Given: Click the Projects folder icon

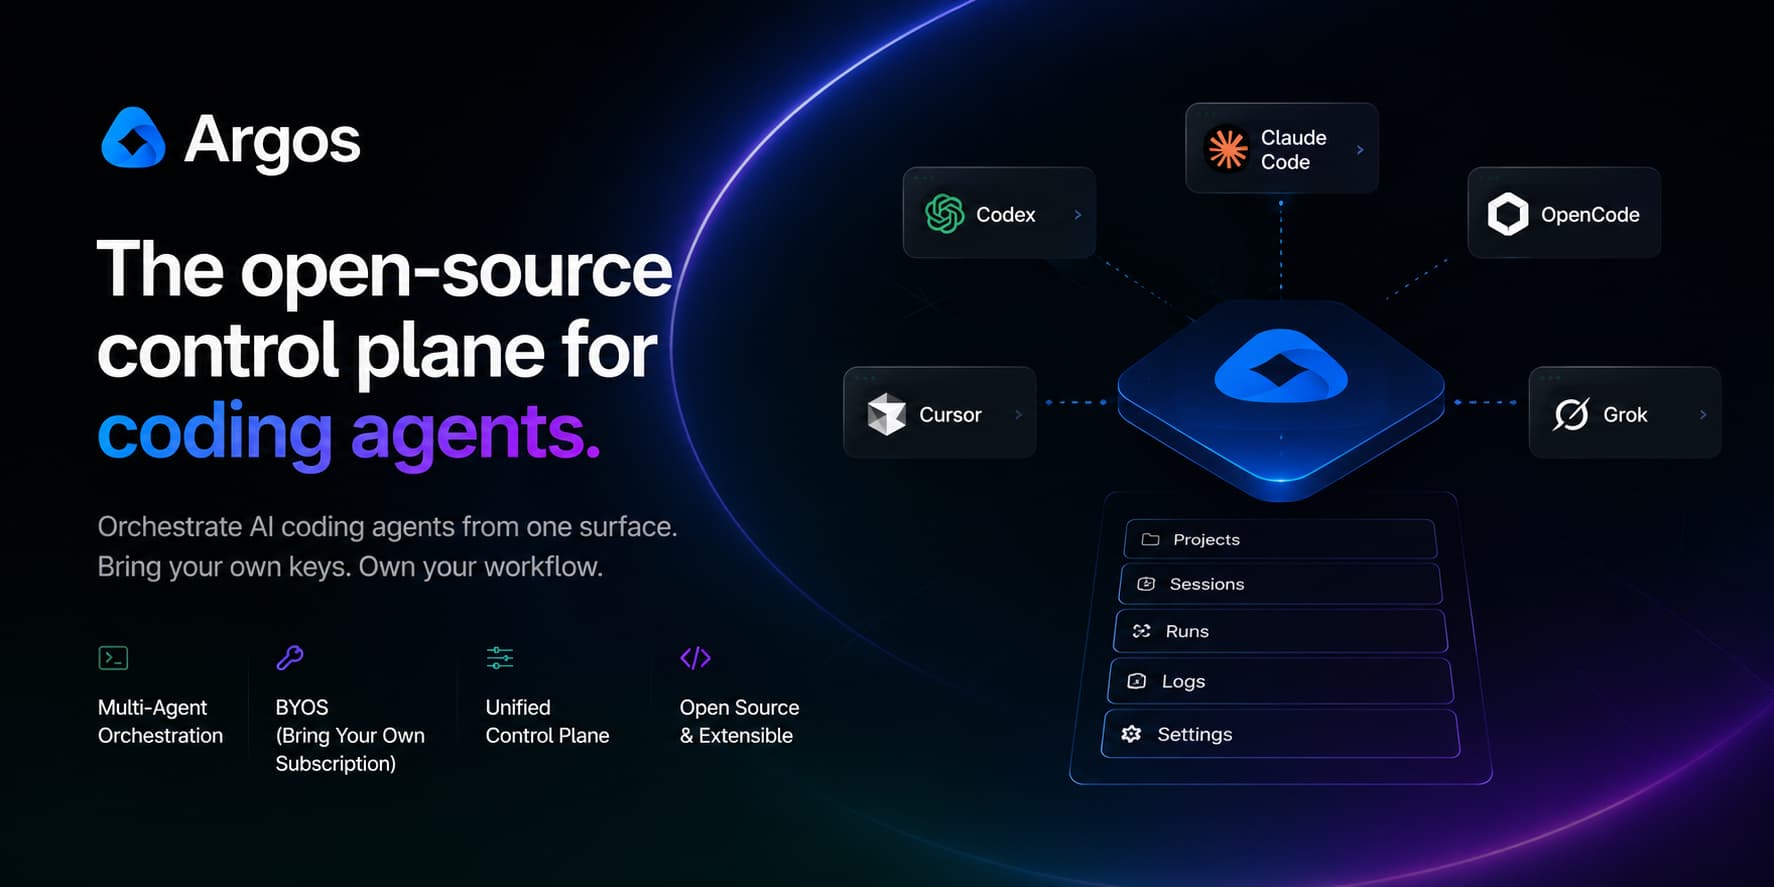Looking at the screenshot, I should (x=1150, y=539).
